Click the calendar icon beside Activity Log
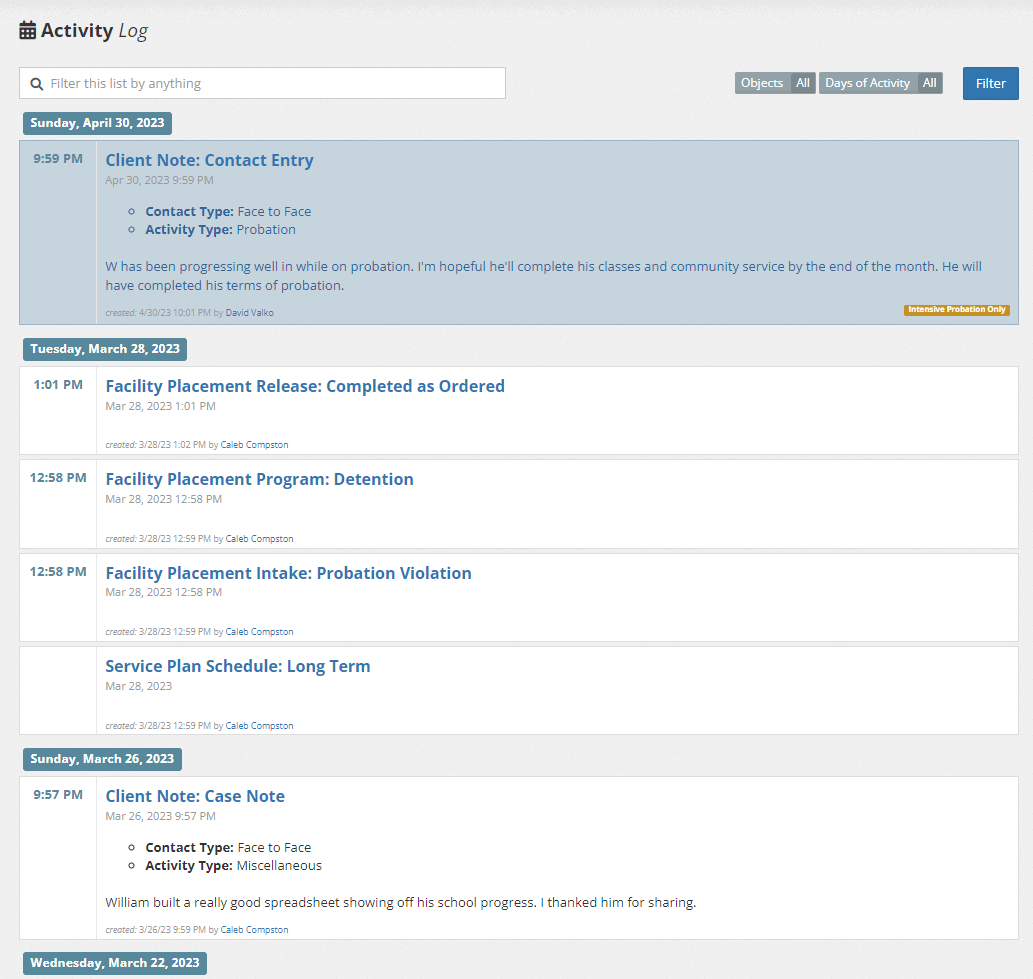Image resolution: width=1033 pixels, height=979 pixels. coord(26,29)
